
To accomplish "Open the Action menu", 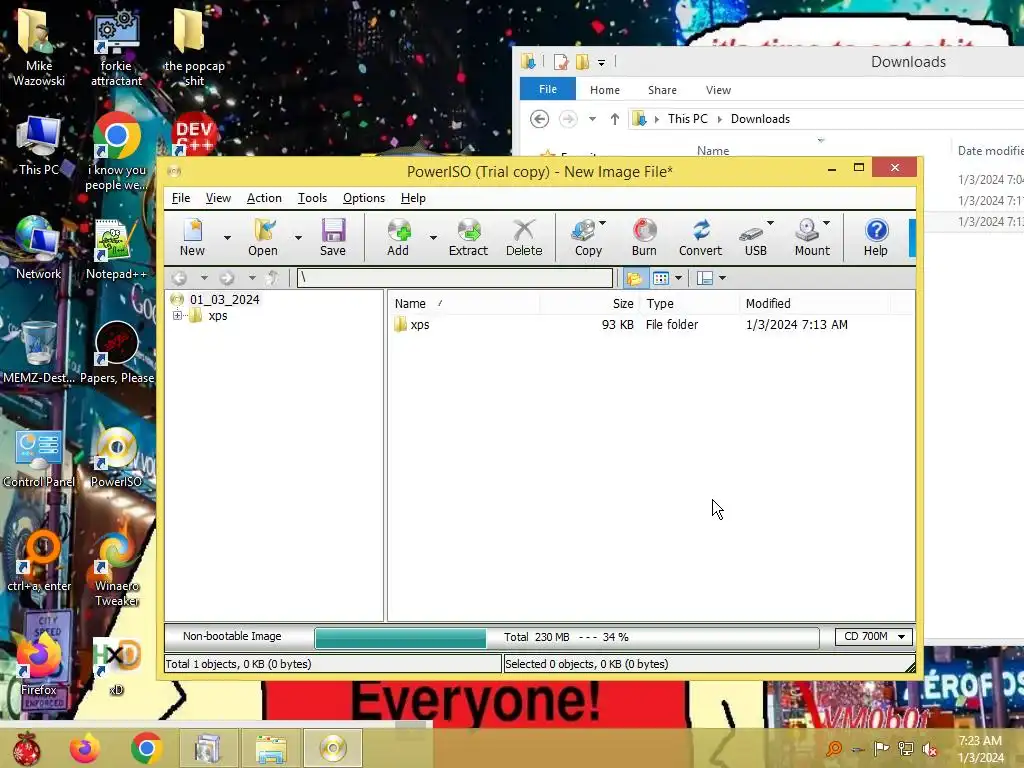I will coord(264,198).
